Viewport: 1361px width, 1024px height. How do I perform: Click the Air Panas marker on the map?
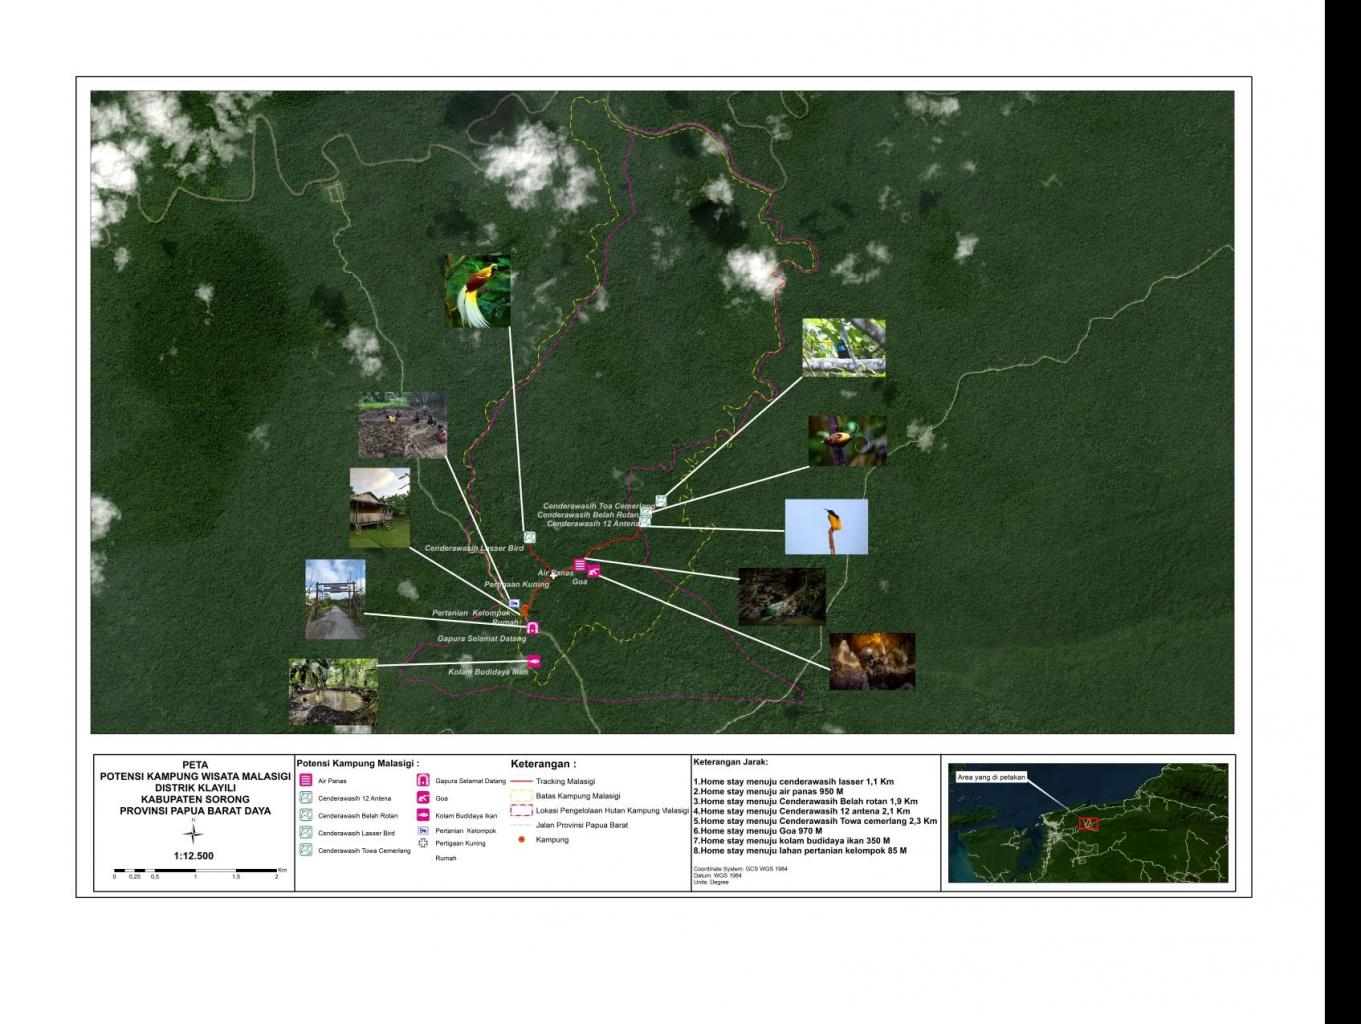(x=580, y=565)
